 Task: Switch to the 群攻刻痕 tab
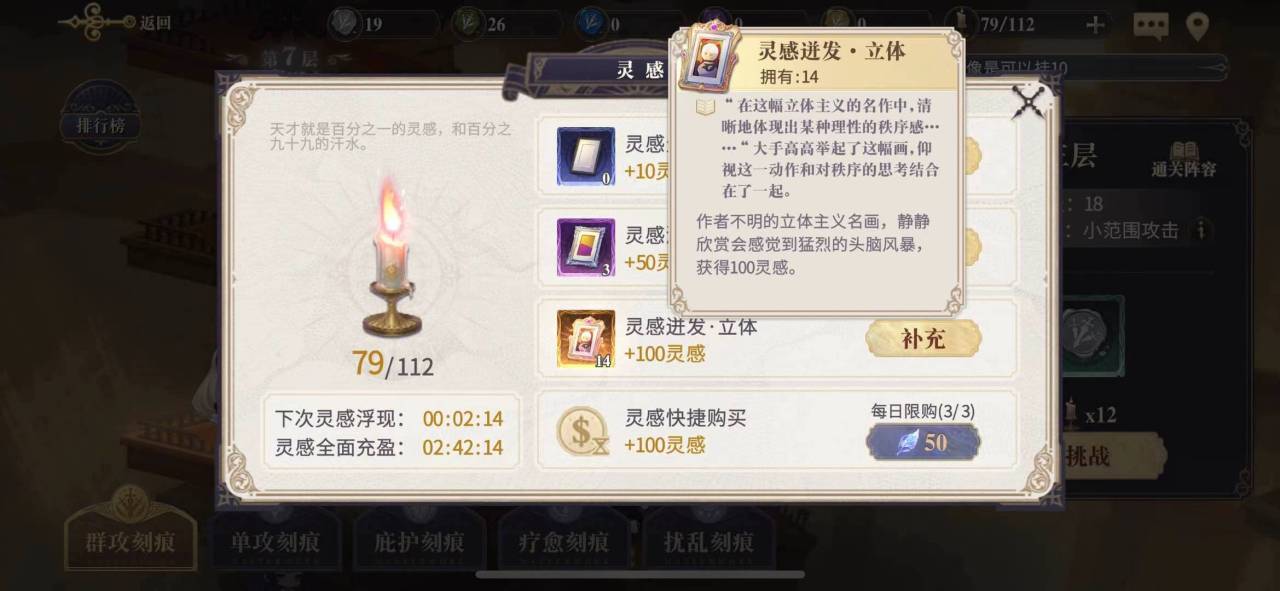(x=131, y=542)
